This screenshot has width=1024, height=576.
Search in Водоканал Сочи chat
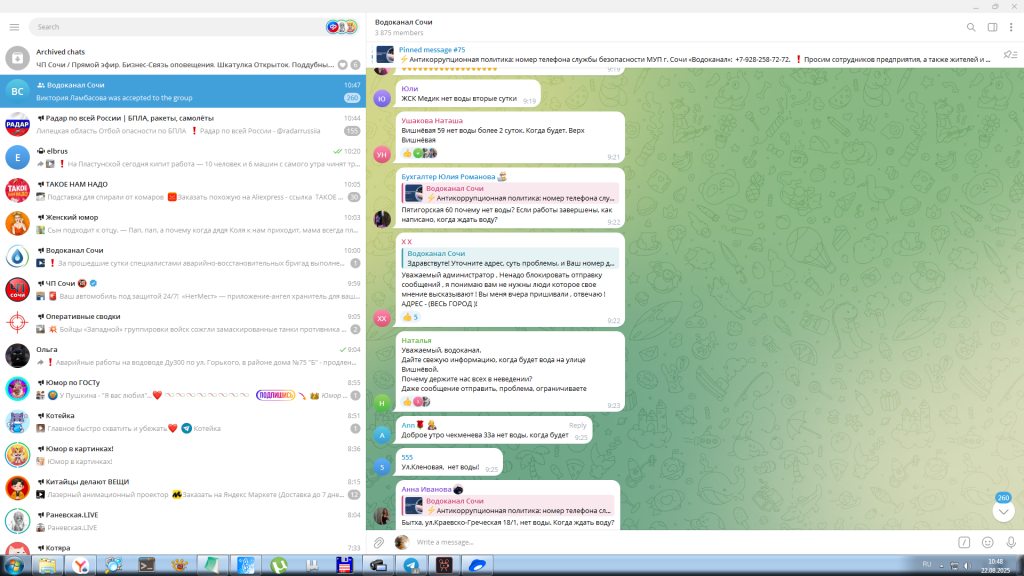970,27
